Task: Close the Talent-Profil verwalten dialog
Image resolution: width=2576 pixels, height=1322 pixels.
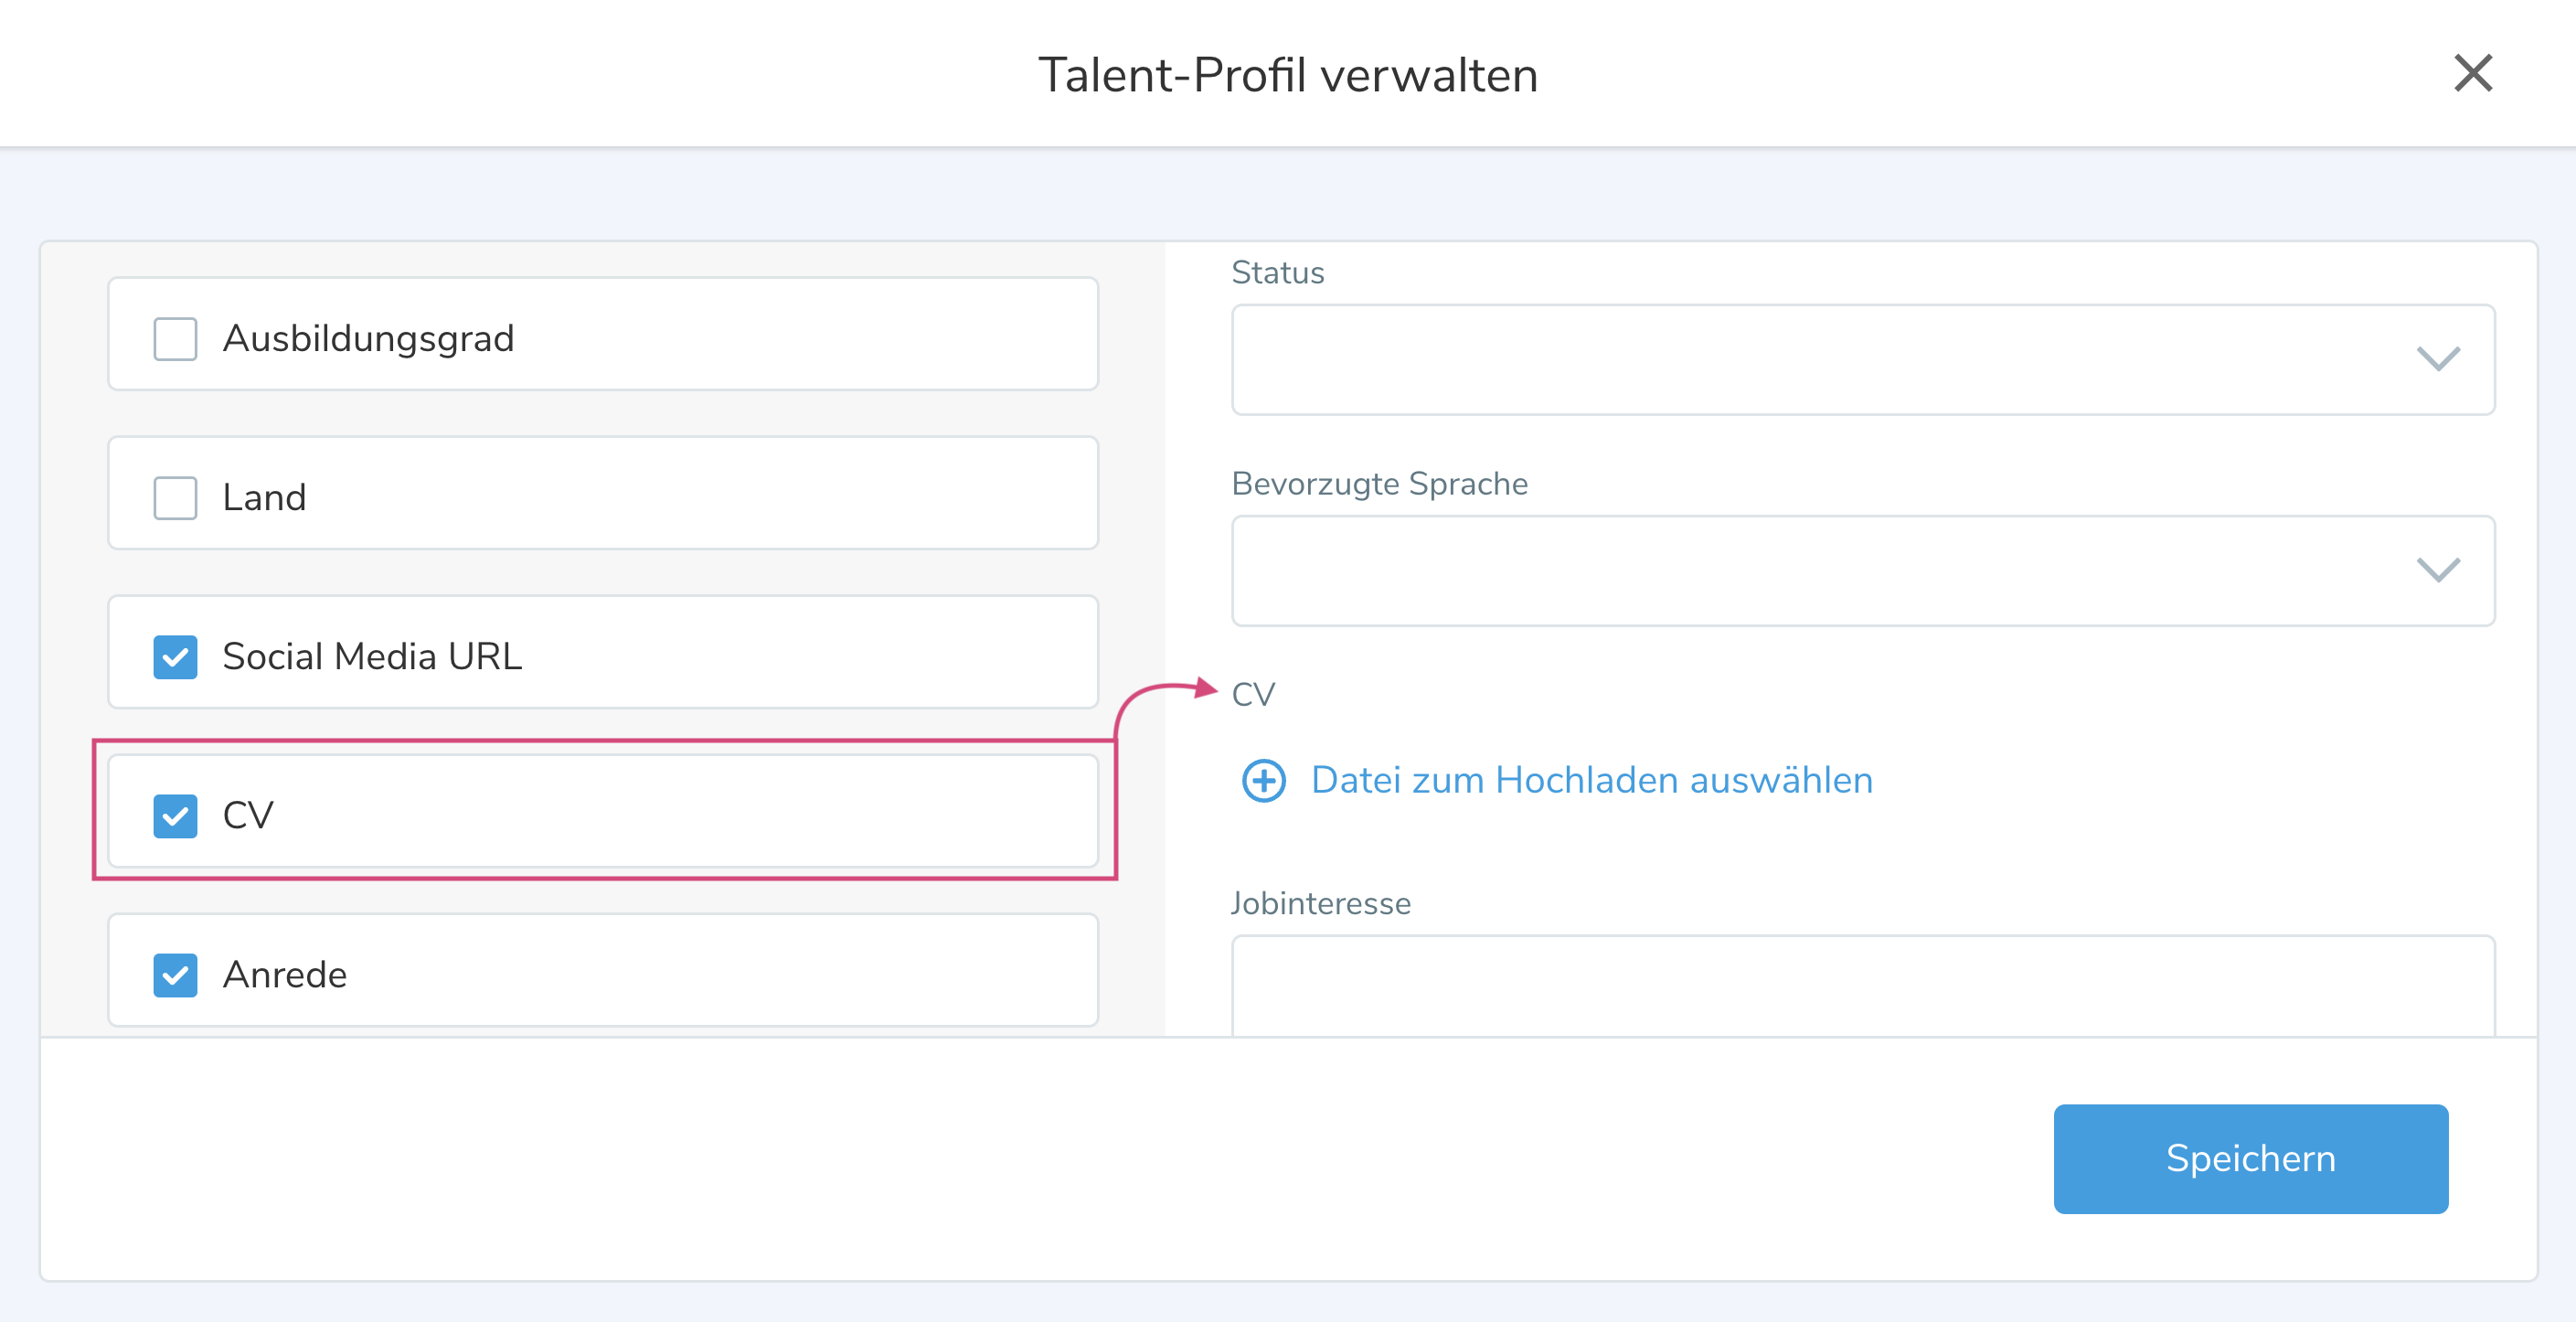Action: pyautogui.click(x=2472, y=73)
